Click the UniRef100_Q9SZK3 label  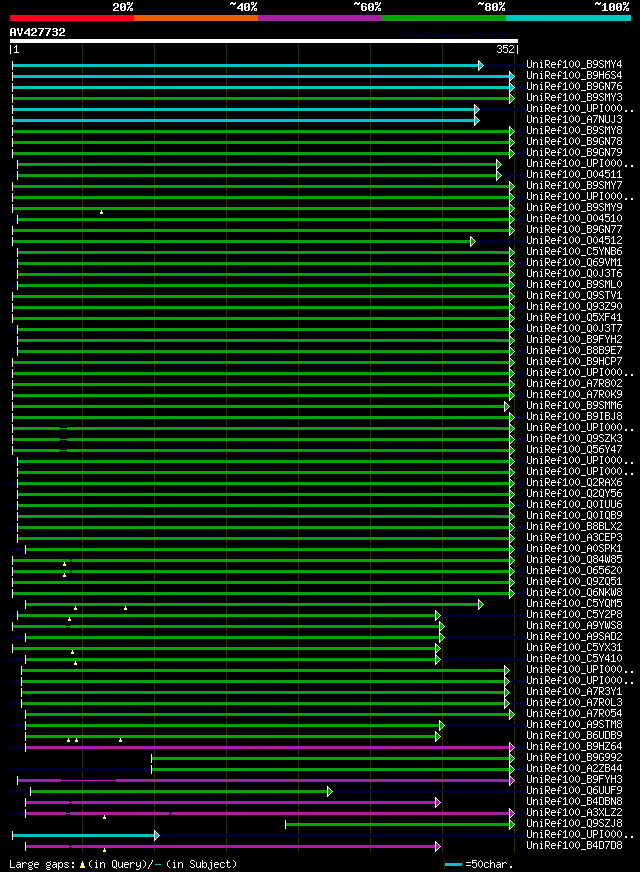pyautogui.click(x=574, y=438)
